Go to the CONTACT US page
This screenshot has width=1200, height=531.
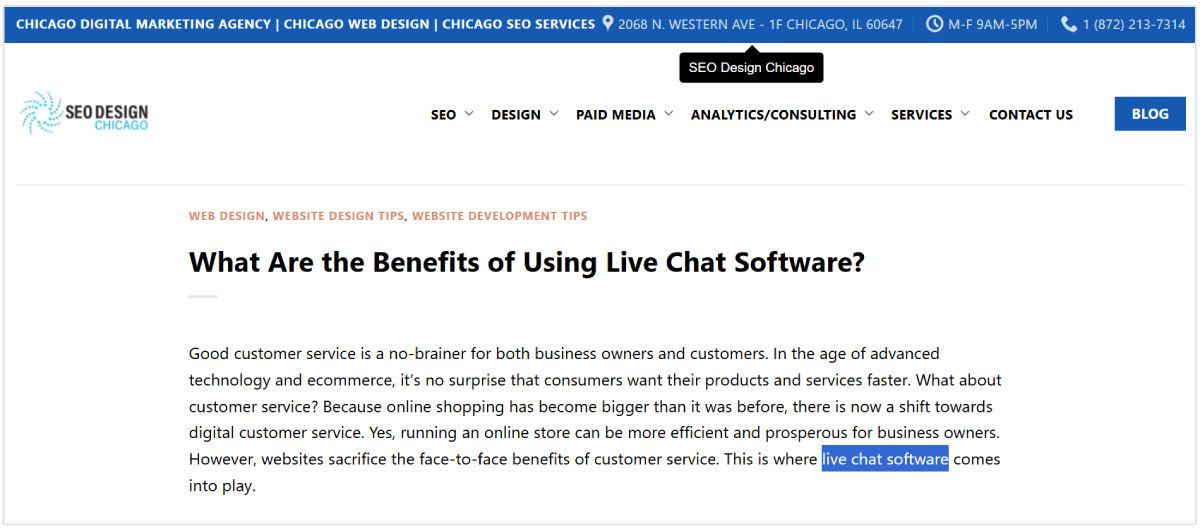click(x=1030, y=115)
